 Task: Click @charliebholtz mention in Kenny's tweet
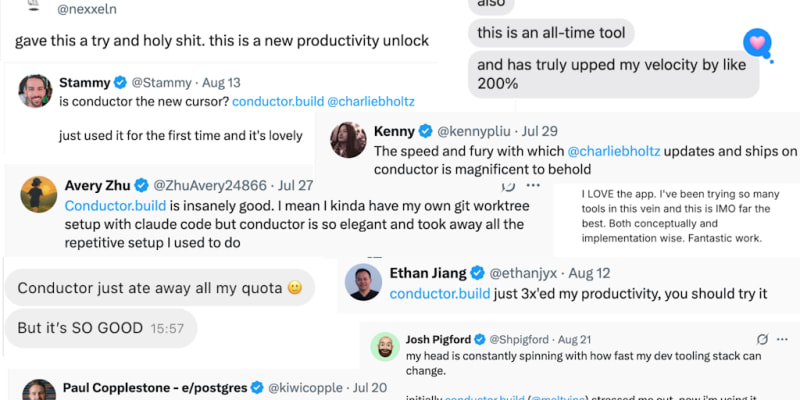tap(614, 151)
